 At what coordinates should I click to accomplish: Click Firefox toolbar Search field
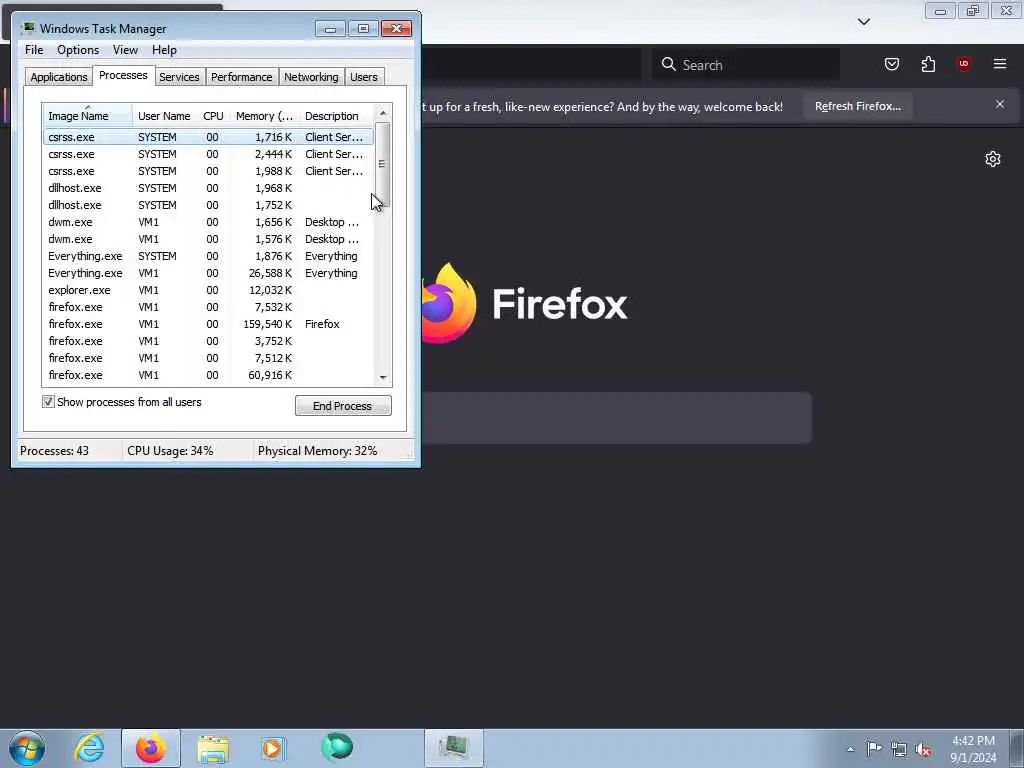[x=746, y=65]
